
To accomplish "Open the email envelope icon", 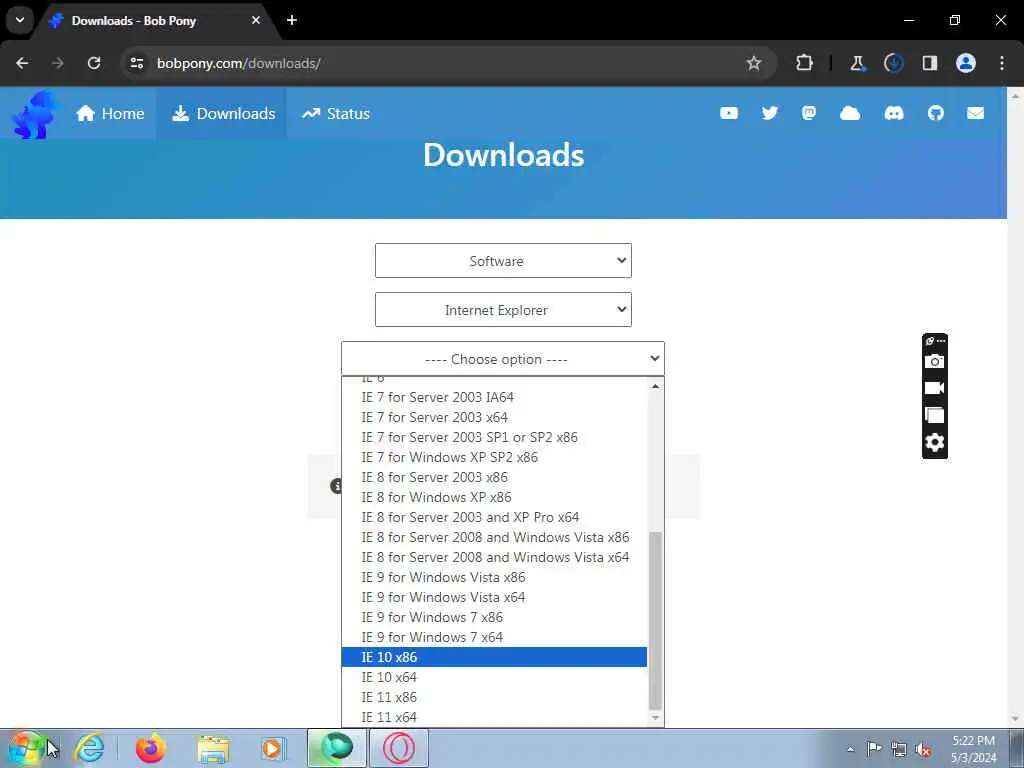I will [975, 114].
